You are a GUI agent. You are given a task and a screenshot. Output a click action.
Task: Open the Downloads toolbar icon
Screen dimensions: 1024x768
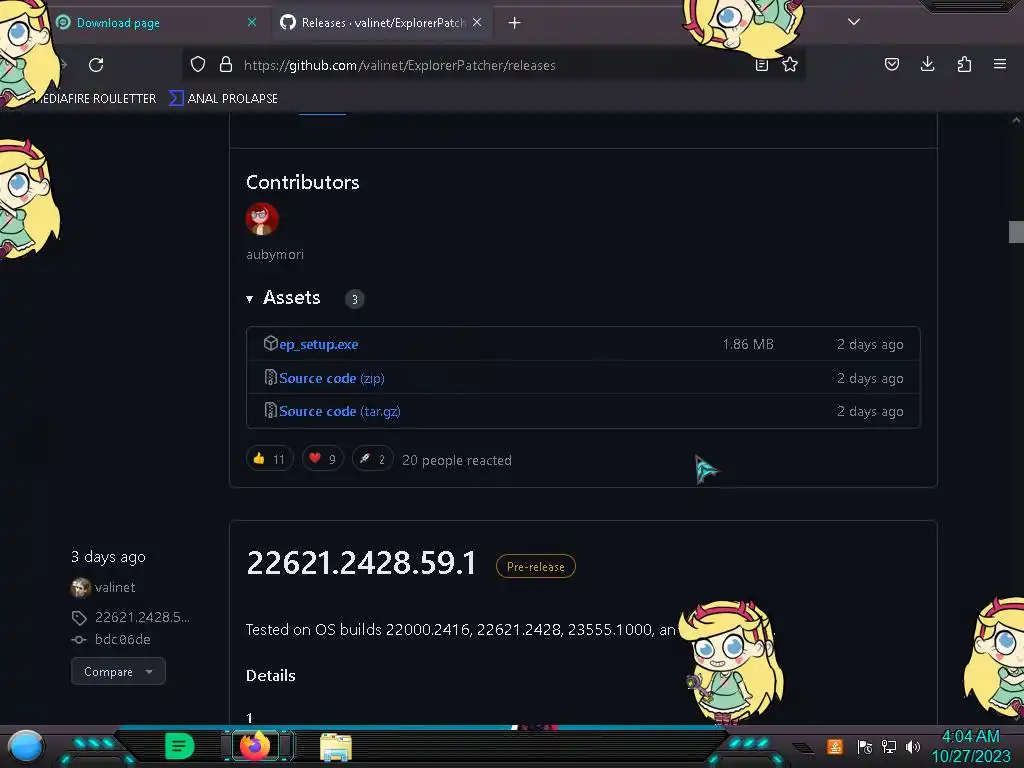pos(927,64)
